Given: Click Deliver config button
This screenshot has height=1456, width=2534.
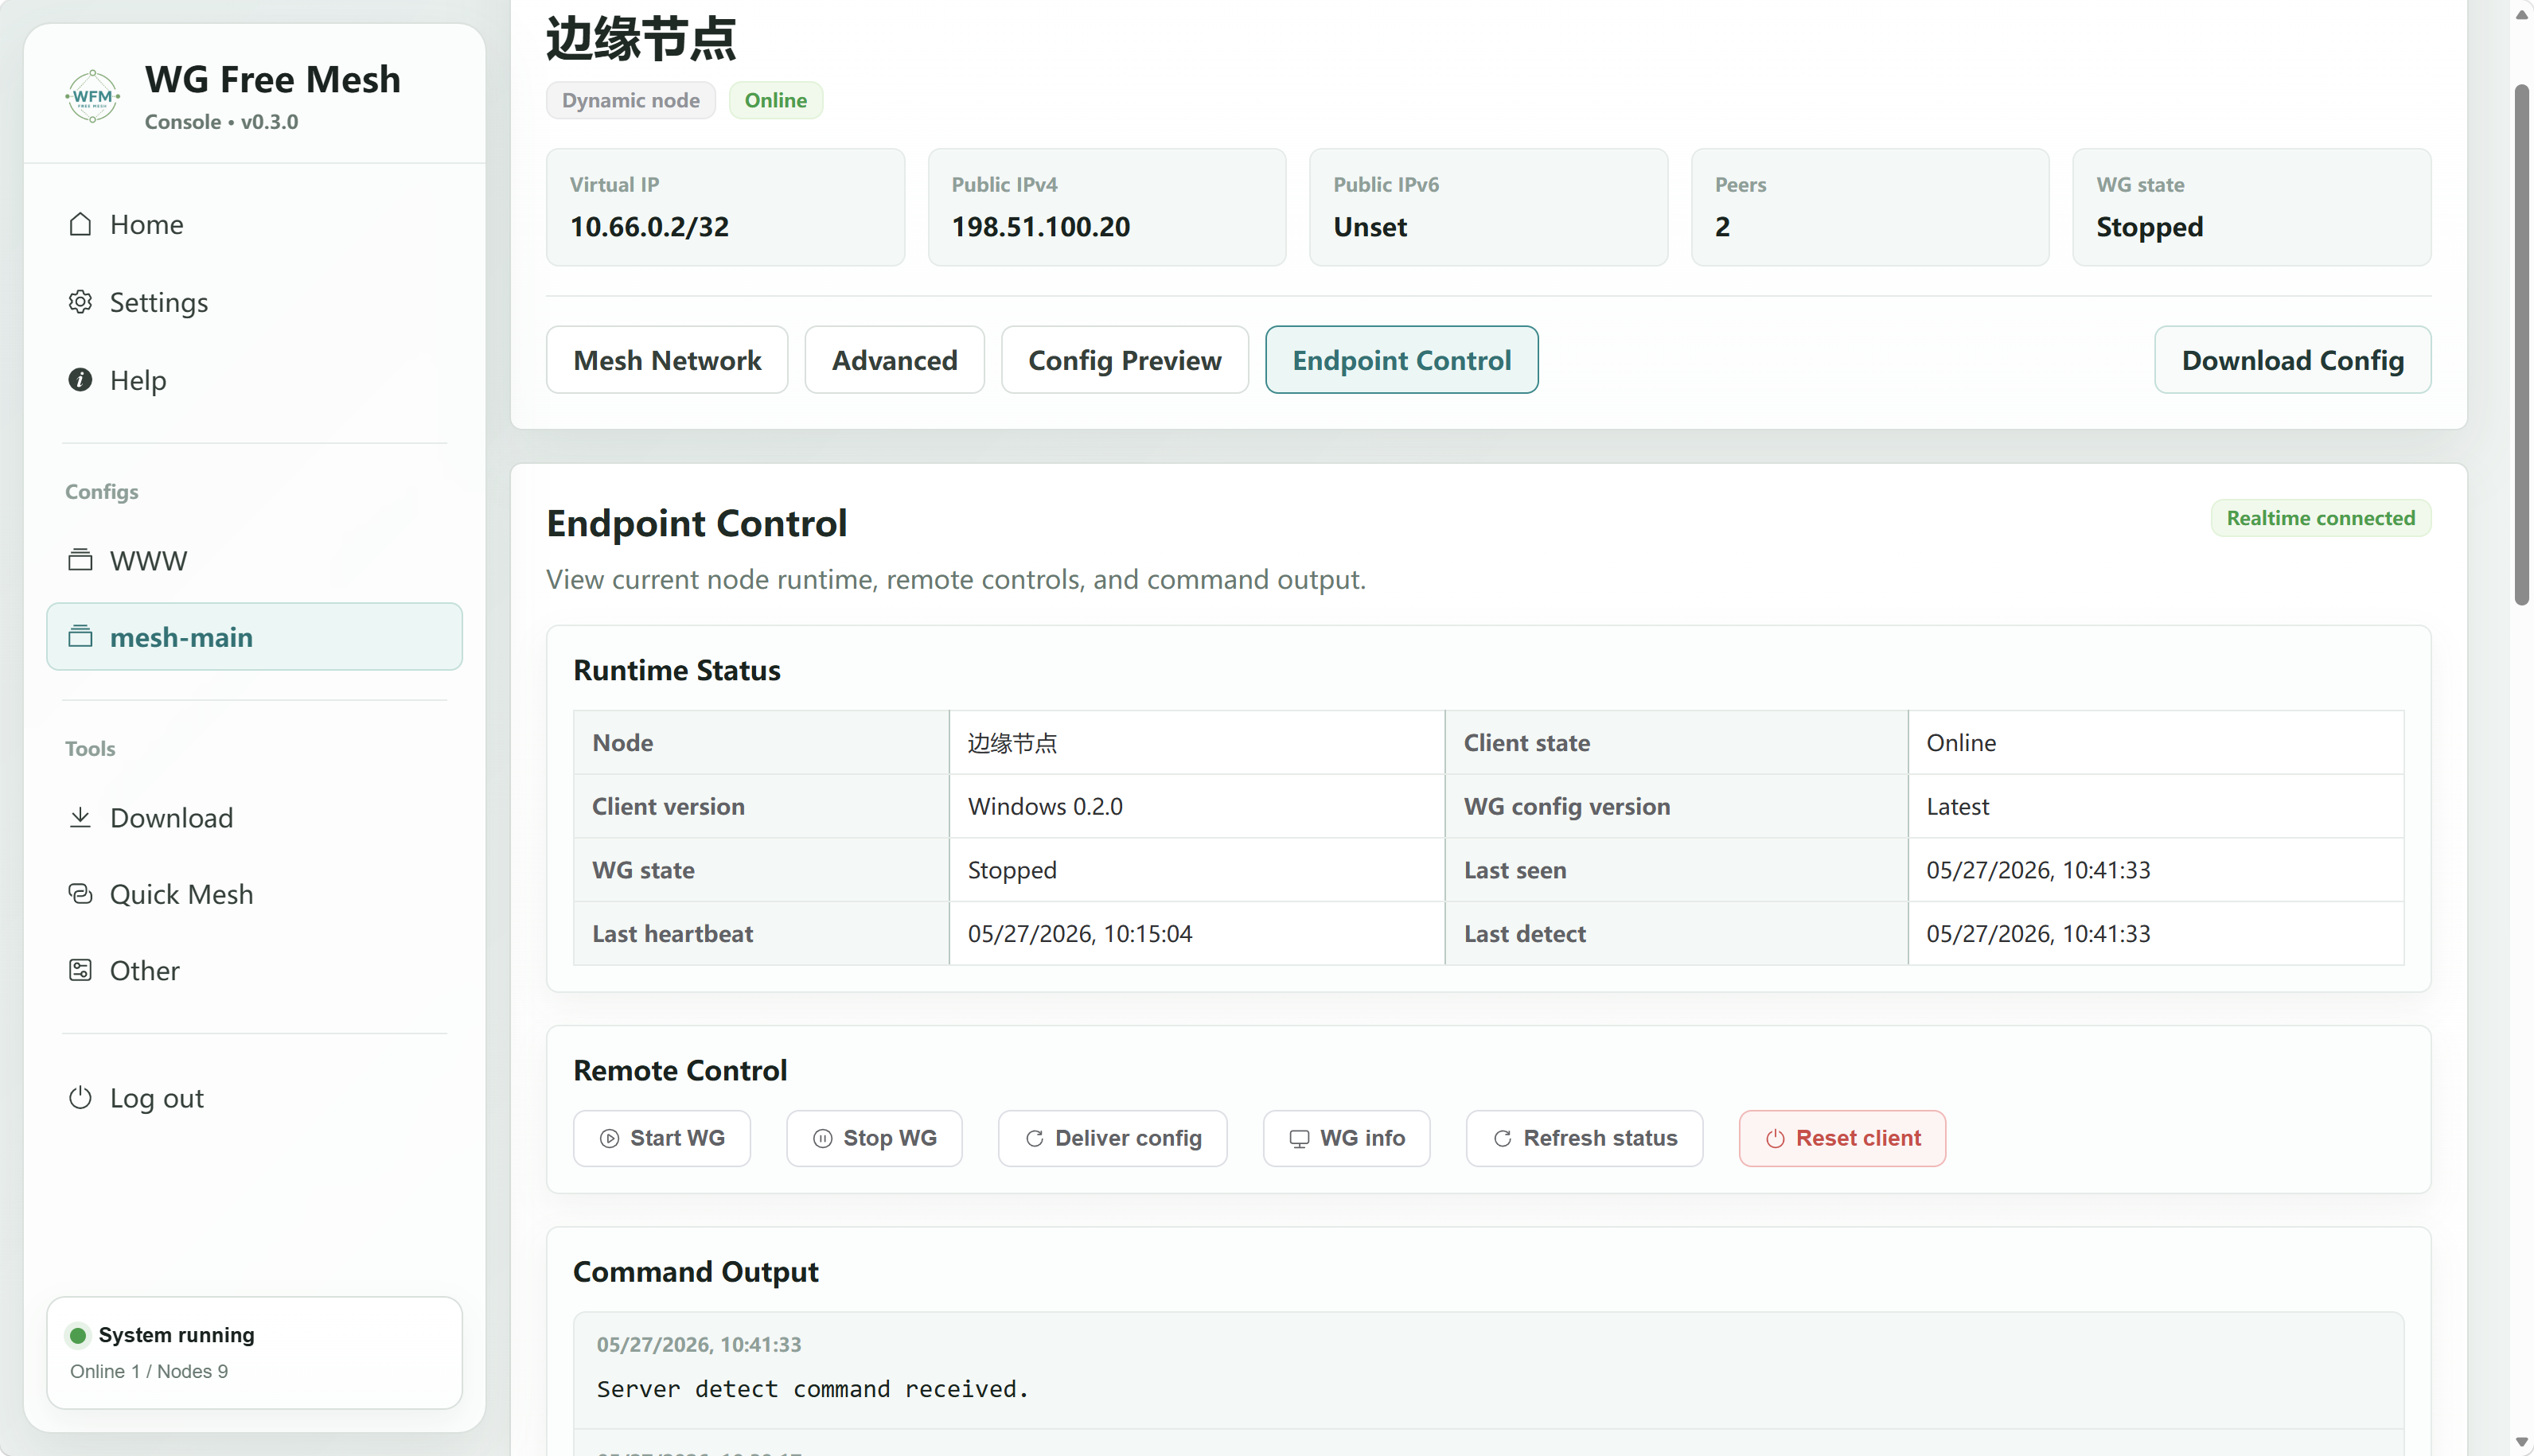Looking at the screenshot, I should tap(1112, 1139).
